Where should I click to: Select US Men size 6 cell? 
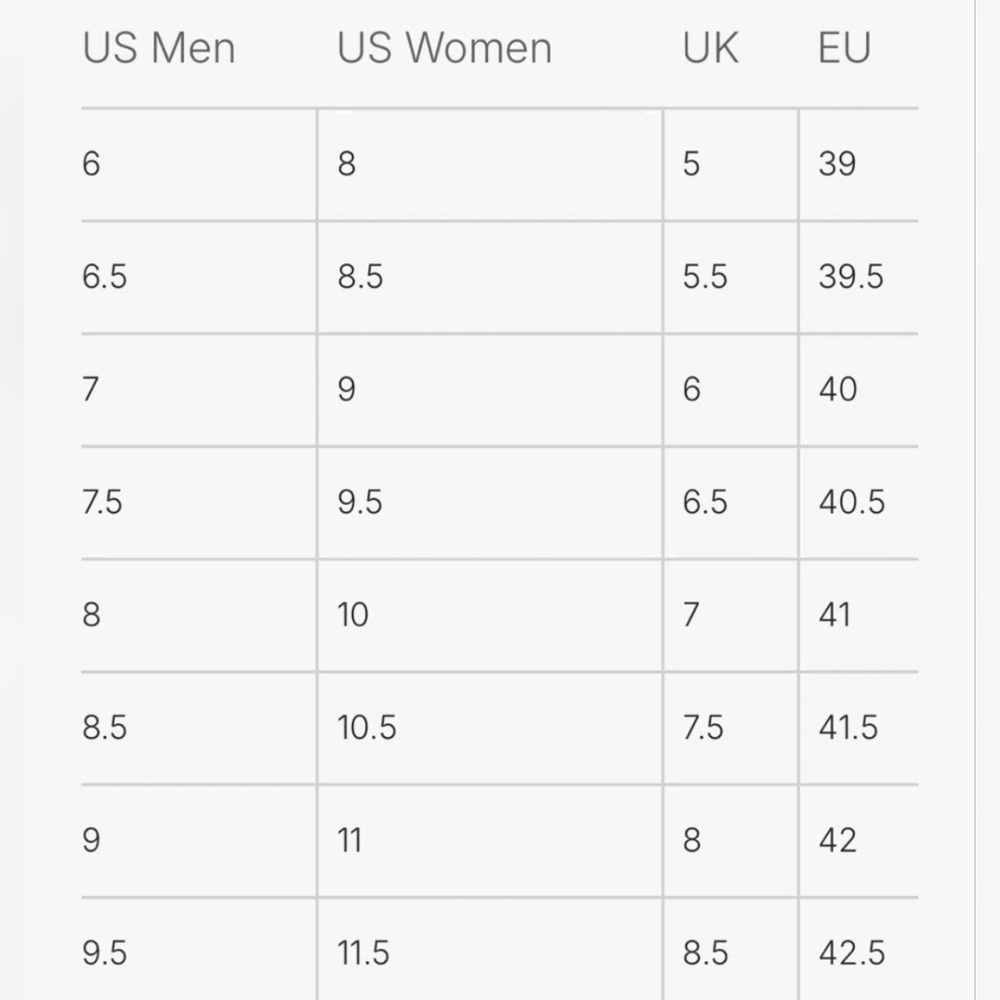click(199, 165)
